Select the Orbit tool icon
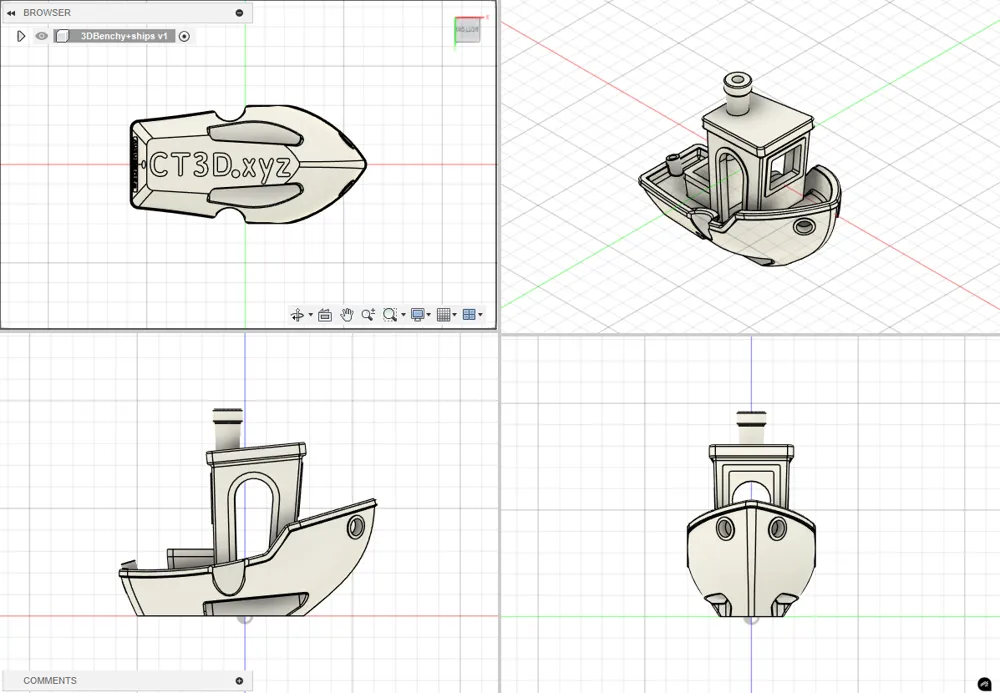The height and width of the screenshot is (693, 1000). pyautogui.click(x=297, y=314)
